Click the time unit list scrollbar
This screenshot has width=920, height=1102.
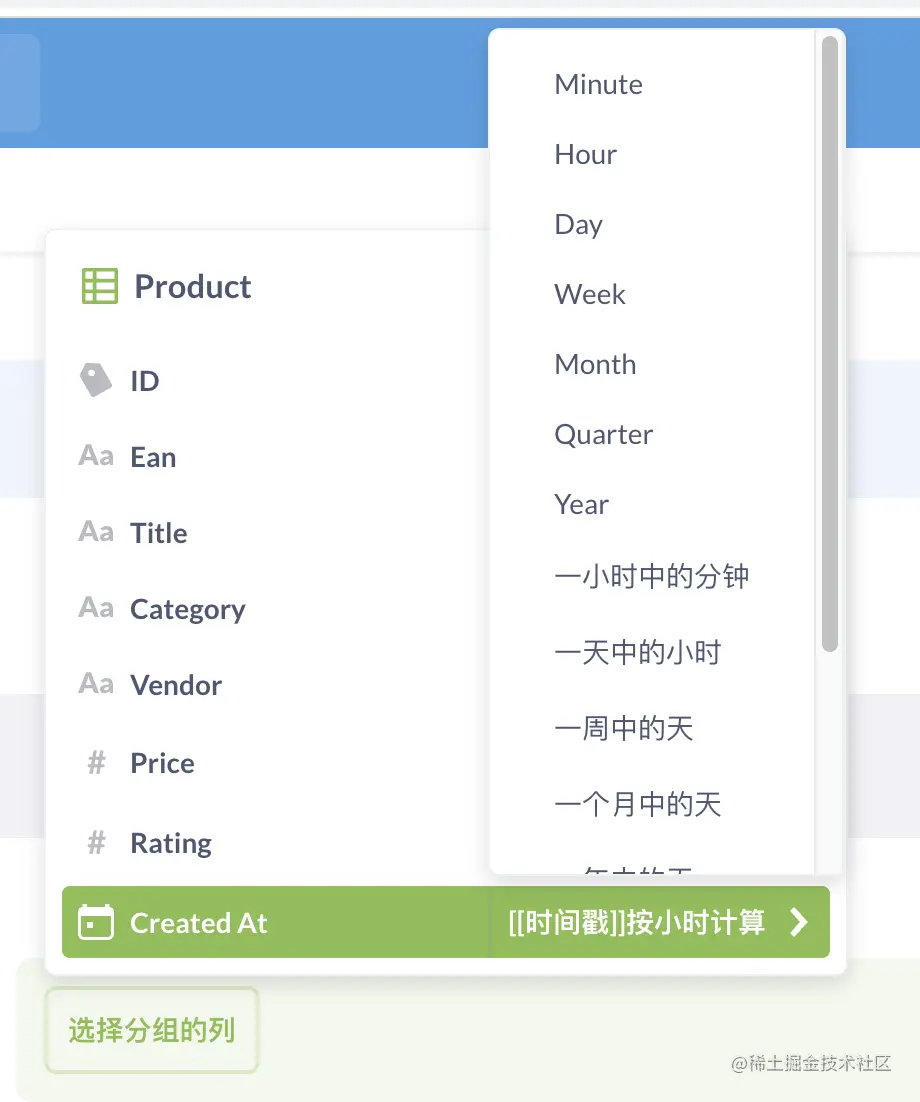830,344
